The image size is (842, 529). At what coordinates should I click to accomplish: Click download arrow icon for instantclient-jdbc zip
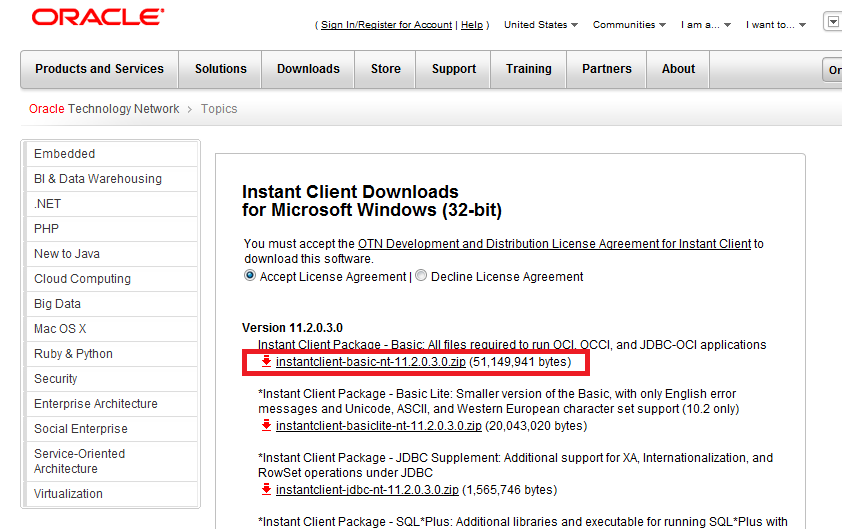point(266,489)
